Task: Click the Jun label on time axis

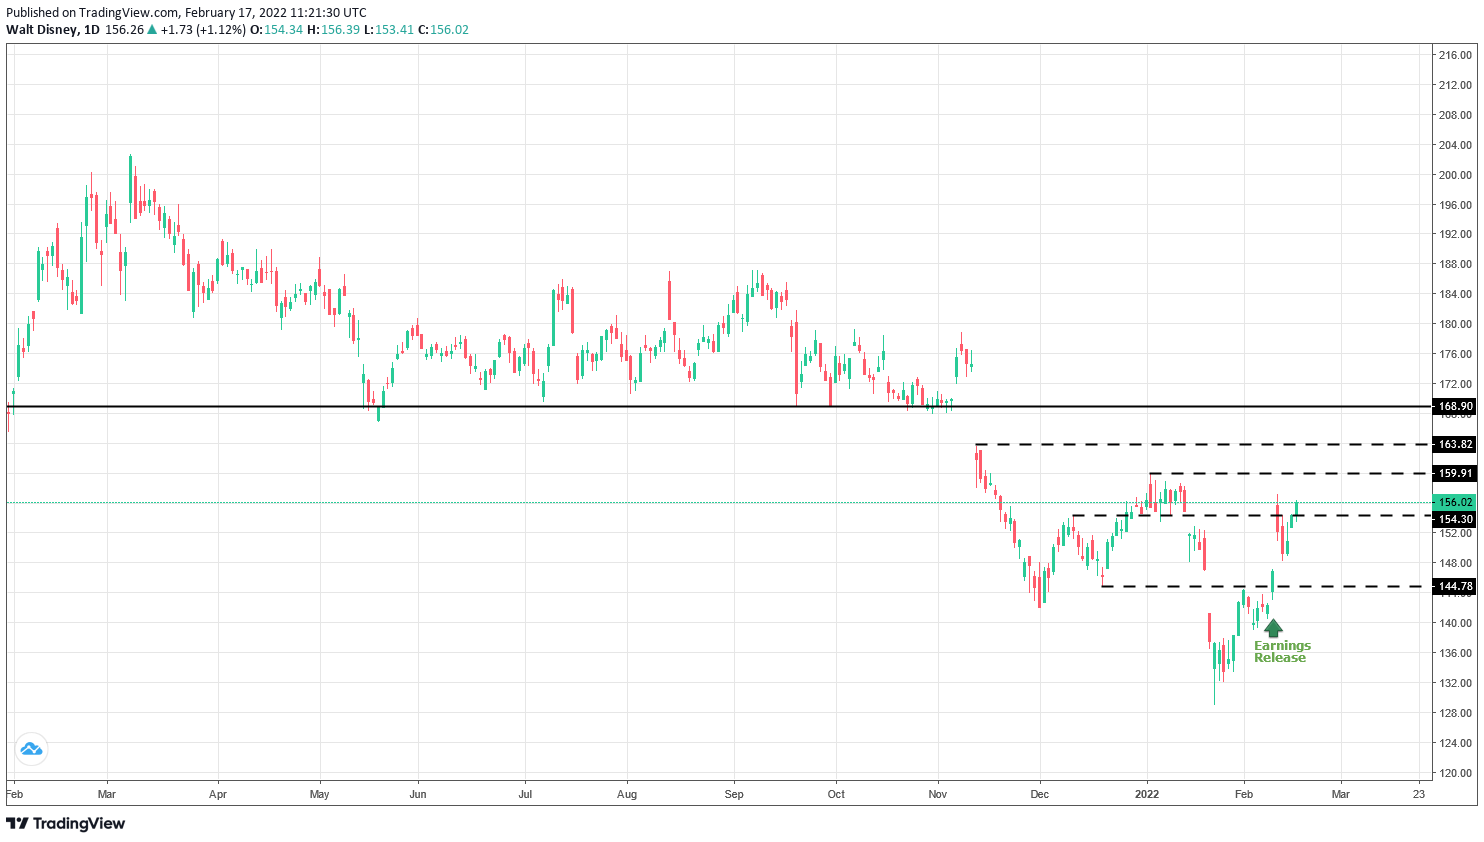Action: pyautogui.click(x=418, y=794)
